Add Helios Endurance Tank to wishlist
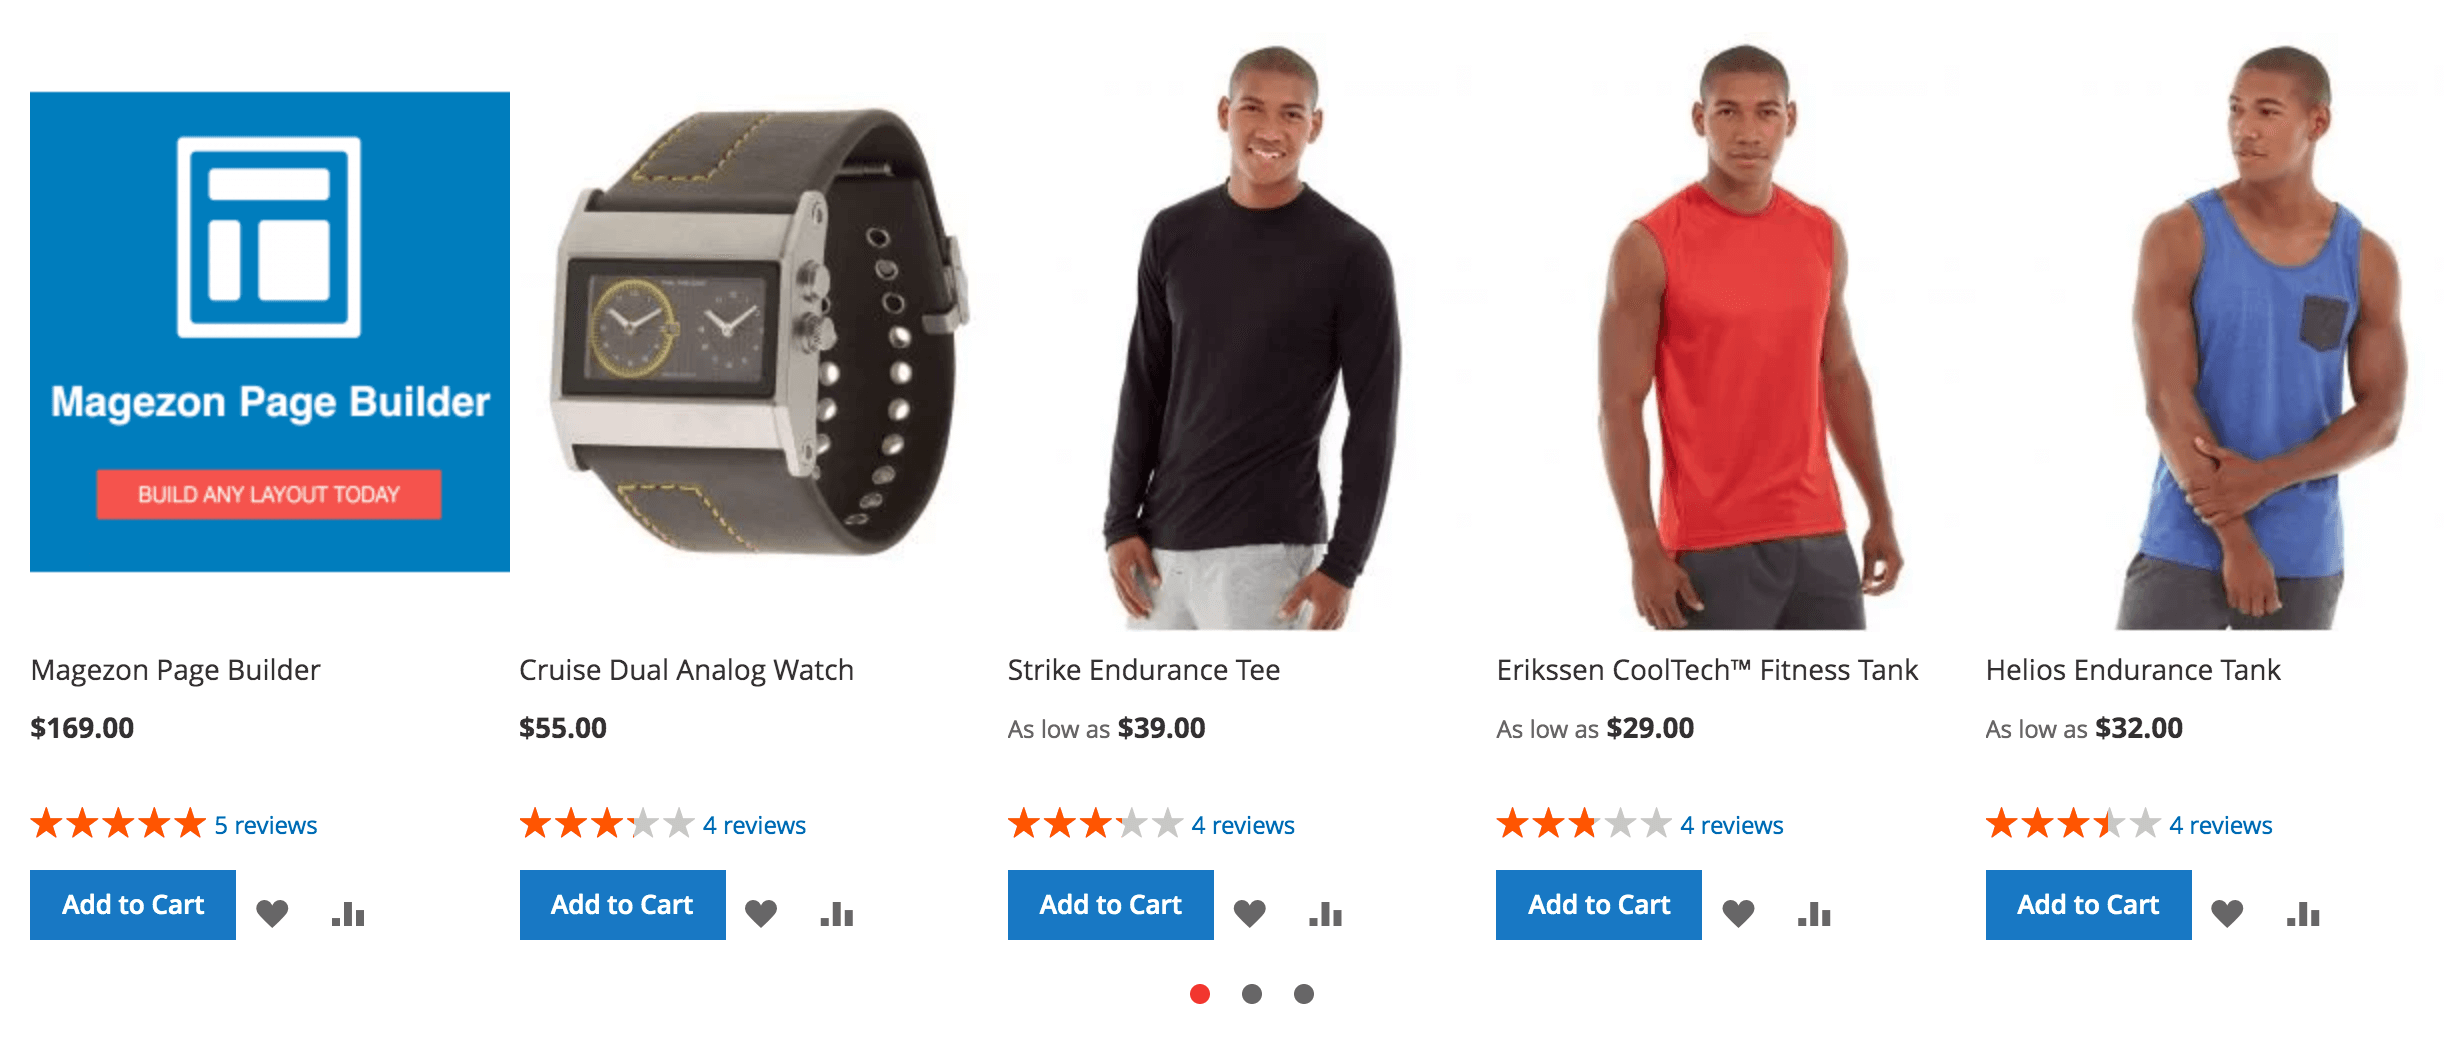 coord(2227,913)
